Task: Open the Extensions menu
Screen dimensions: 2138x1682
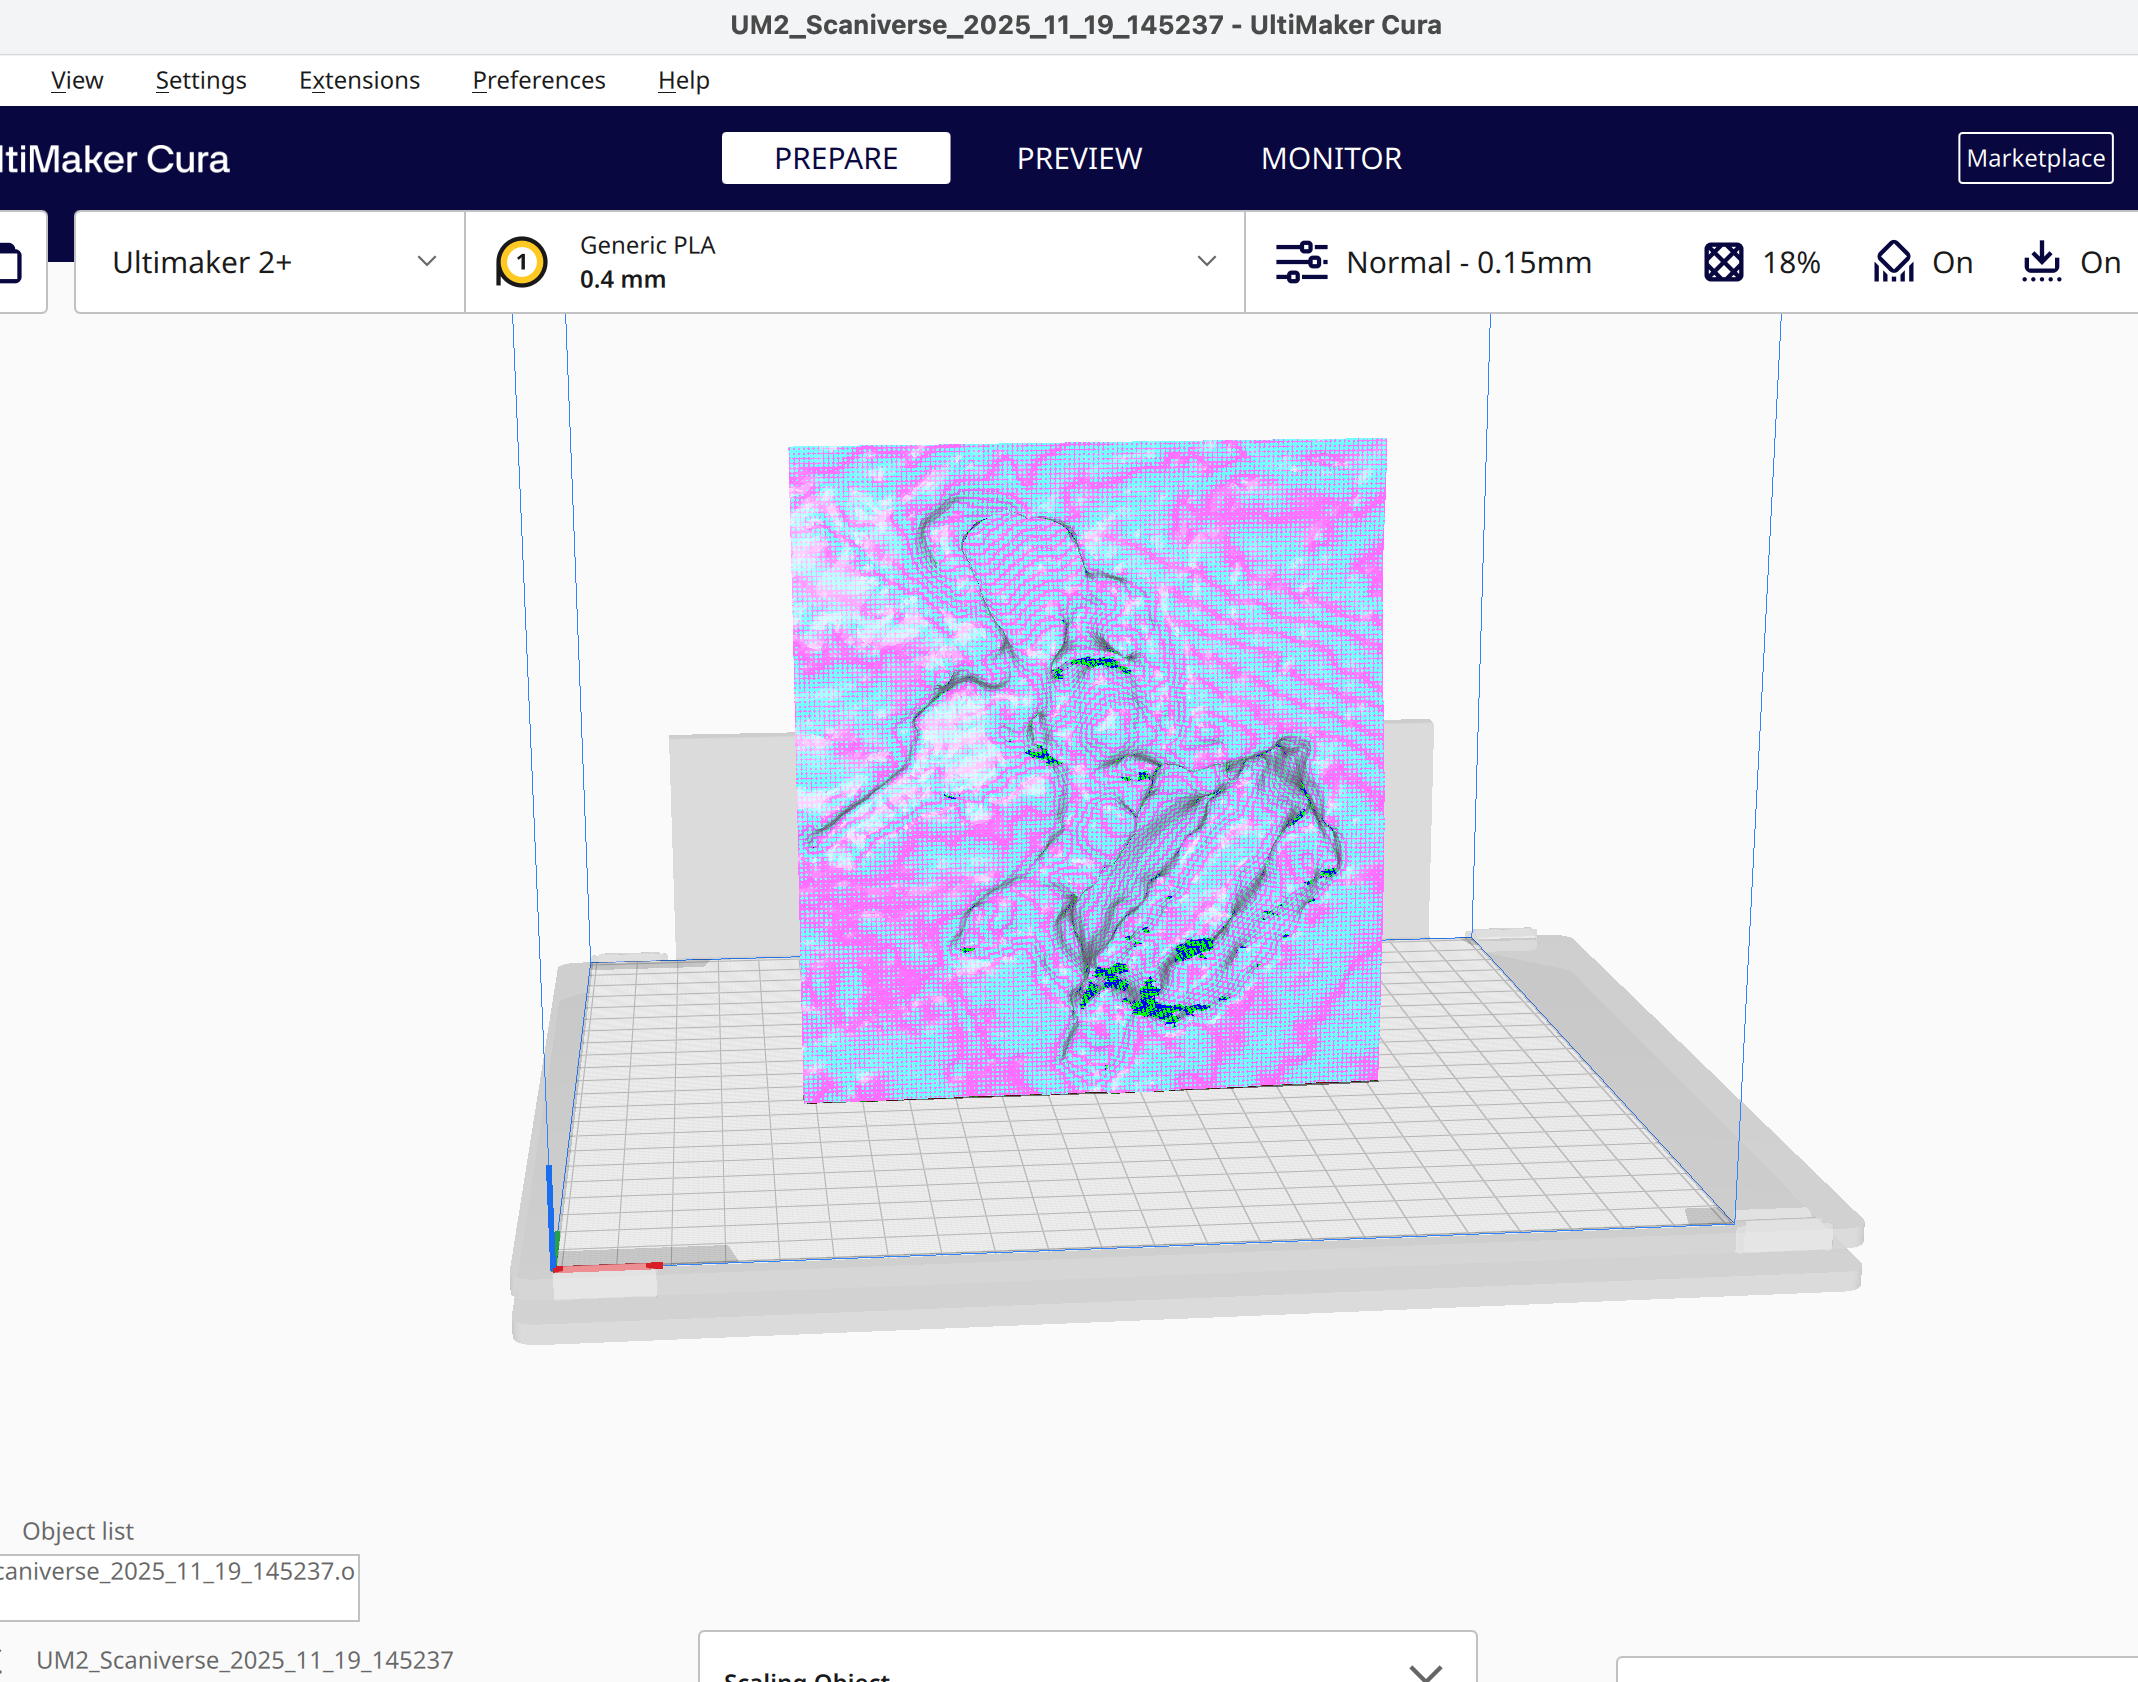Action: coord(359,80)
